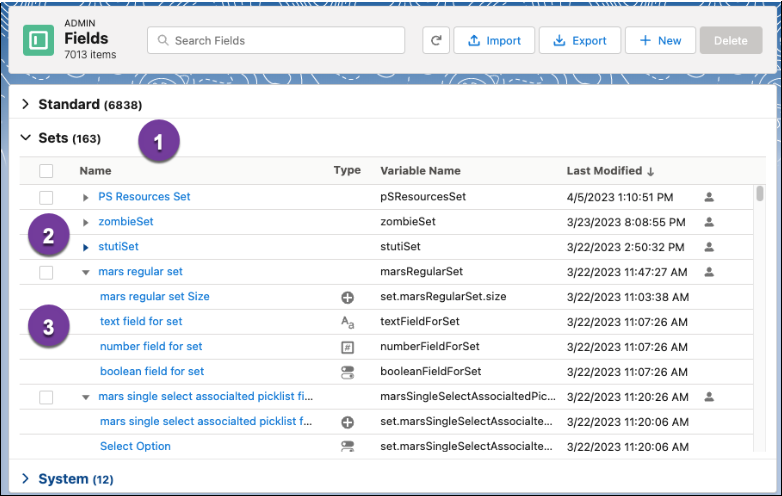
Task: Click user icon in mars single select associated row
Action: (709, 397)
